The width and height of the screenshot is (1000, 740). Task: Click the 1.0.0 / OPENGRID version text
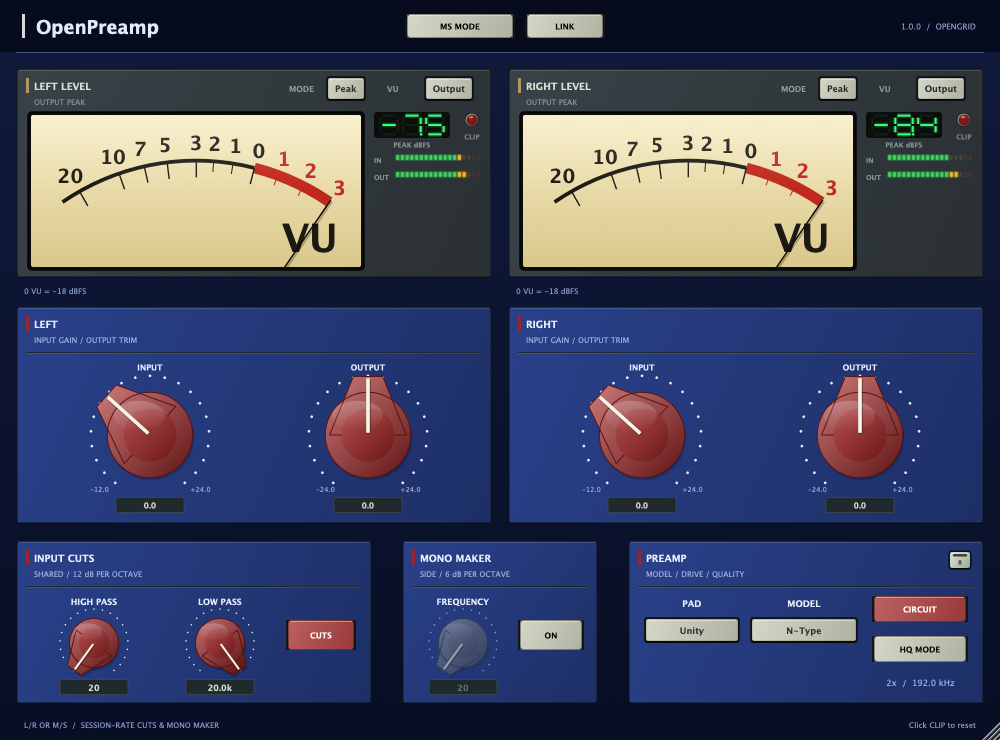[938, 27]
